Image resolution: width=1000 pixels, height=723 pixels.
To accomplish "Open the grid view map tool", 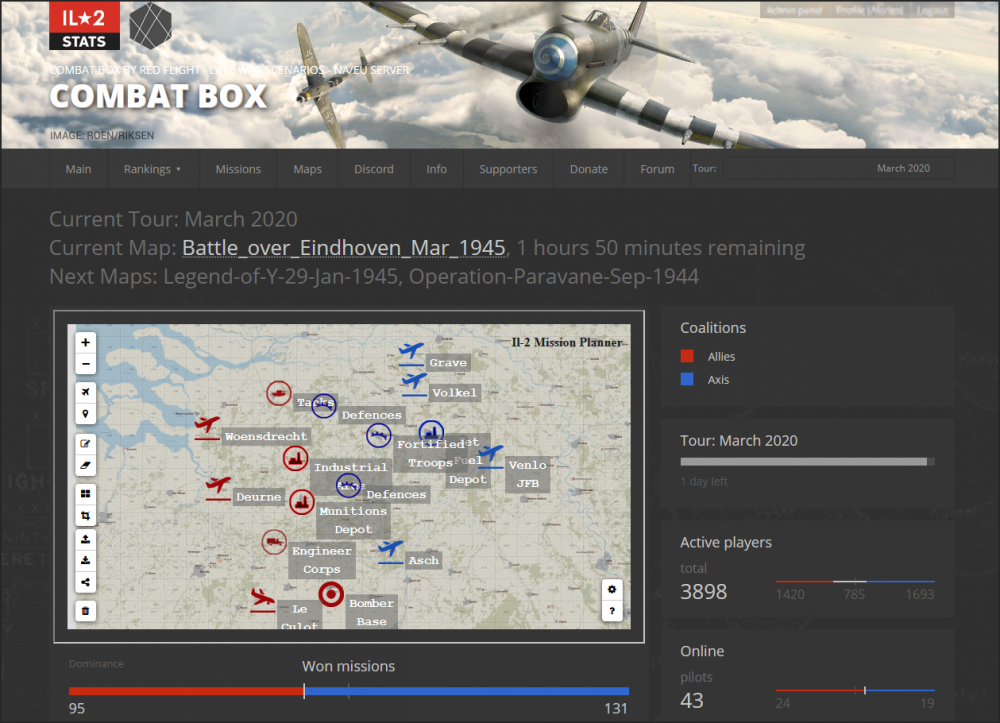I will point(85,493).
